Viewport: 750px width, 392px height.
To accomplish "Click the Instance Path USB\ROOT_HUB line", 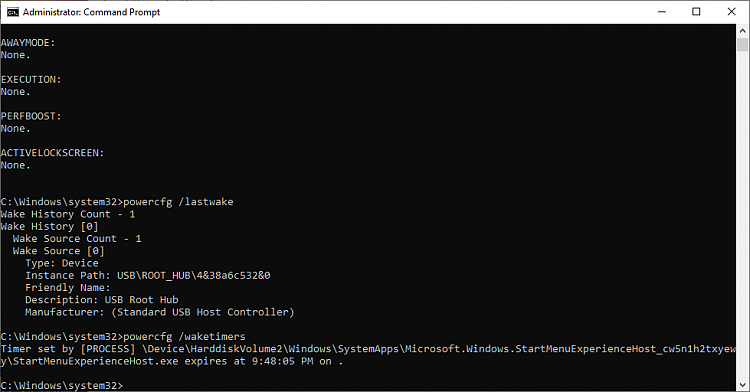I will [148, 275].
